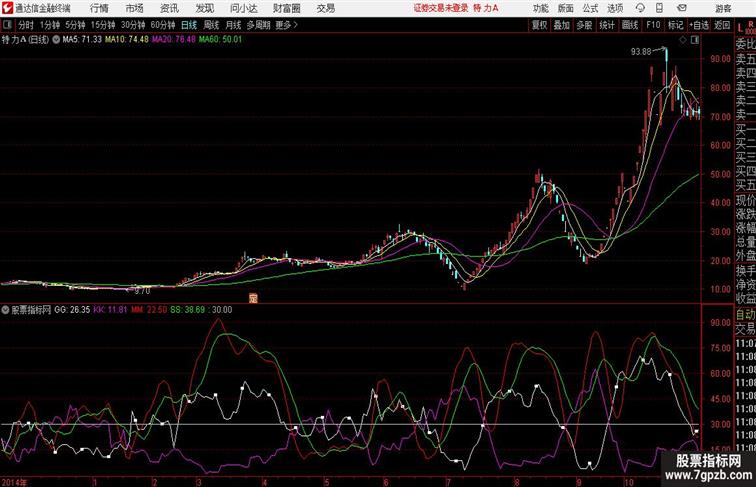The width and height of the screenshot is (756, 487).
Task: Click the 复权 toolbar button
Action: click(540, 25)
